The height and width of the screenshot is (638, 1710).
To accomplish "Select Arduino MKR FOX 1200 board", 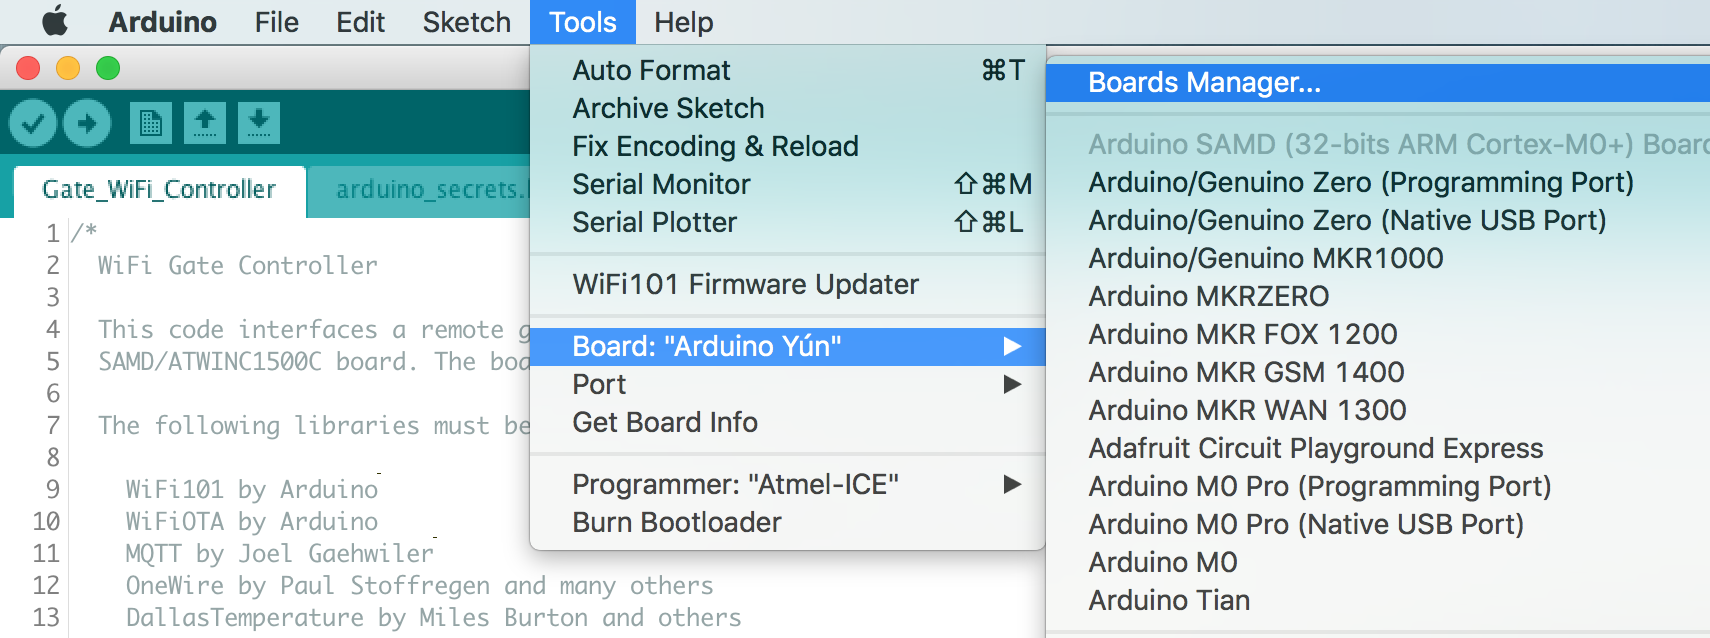I will 1378,334.
